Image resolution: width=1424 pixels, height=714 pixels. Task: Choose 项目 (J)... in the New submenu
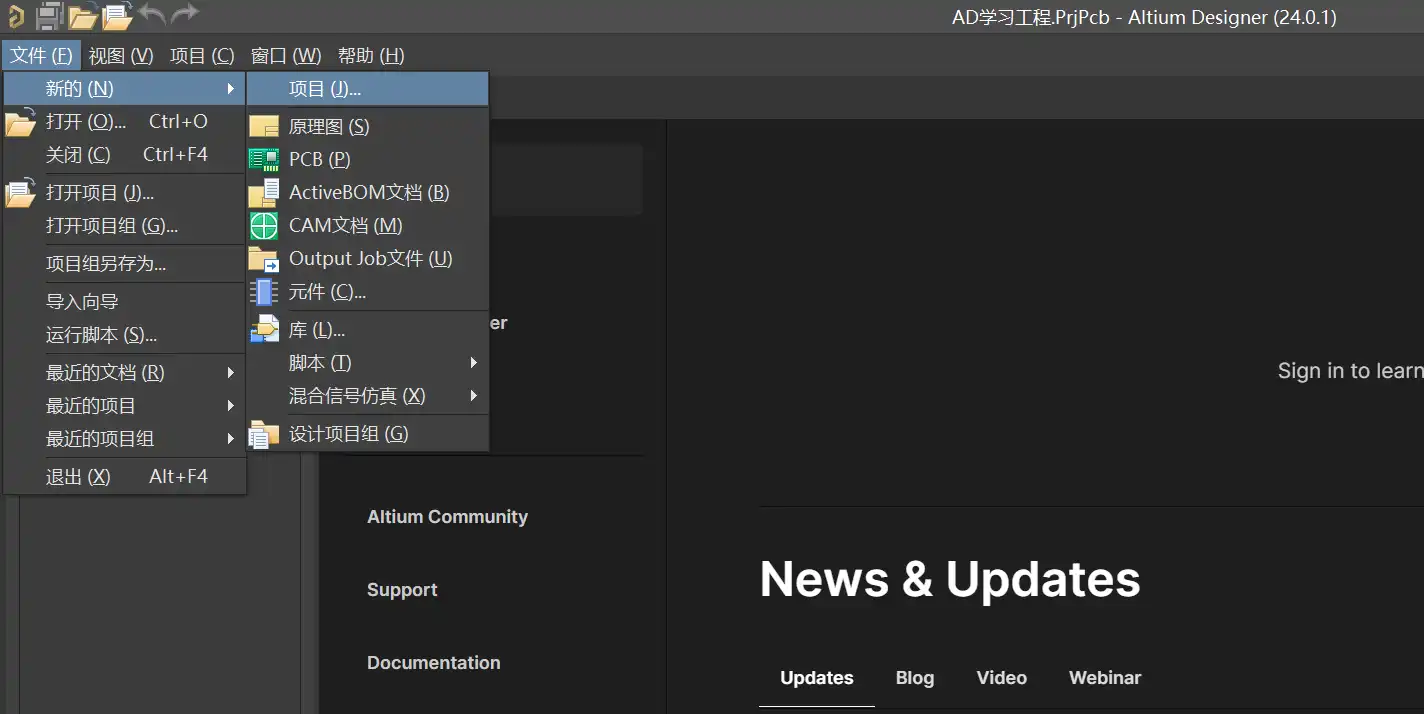click(x=325, y=89)
